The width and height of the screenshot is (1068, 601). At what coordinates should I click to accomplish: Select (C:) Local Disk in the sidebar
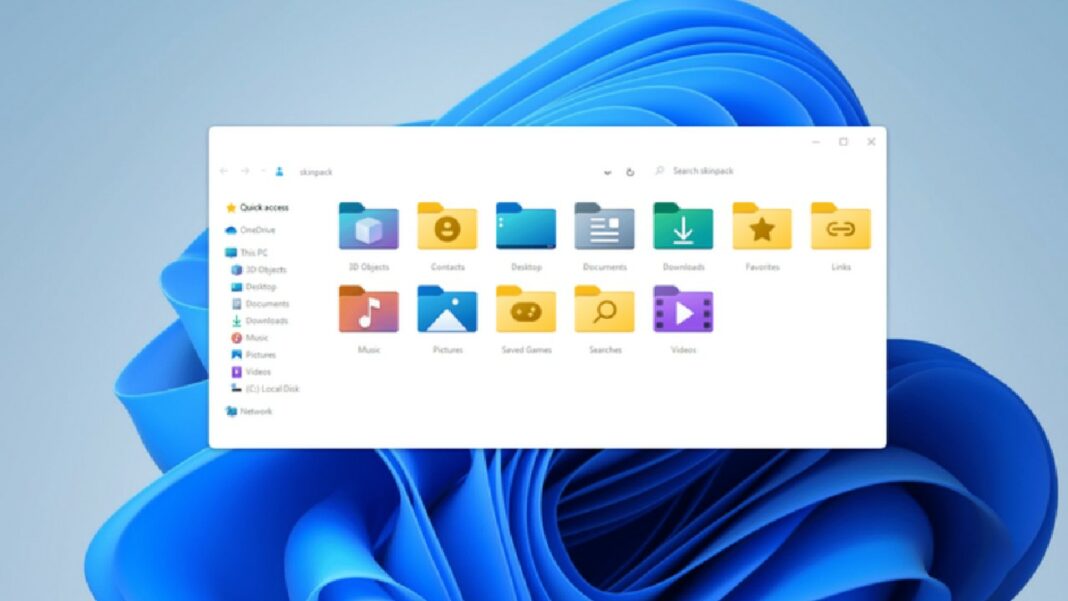(265, 389)
